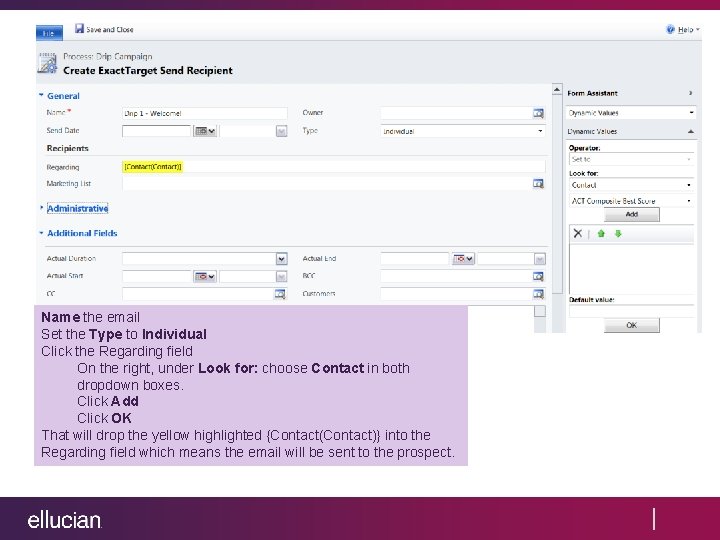This screenshot has height=540, width=720.
Task: Click the Process: Drip Campaign text
Action: (x=108, y=56)
